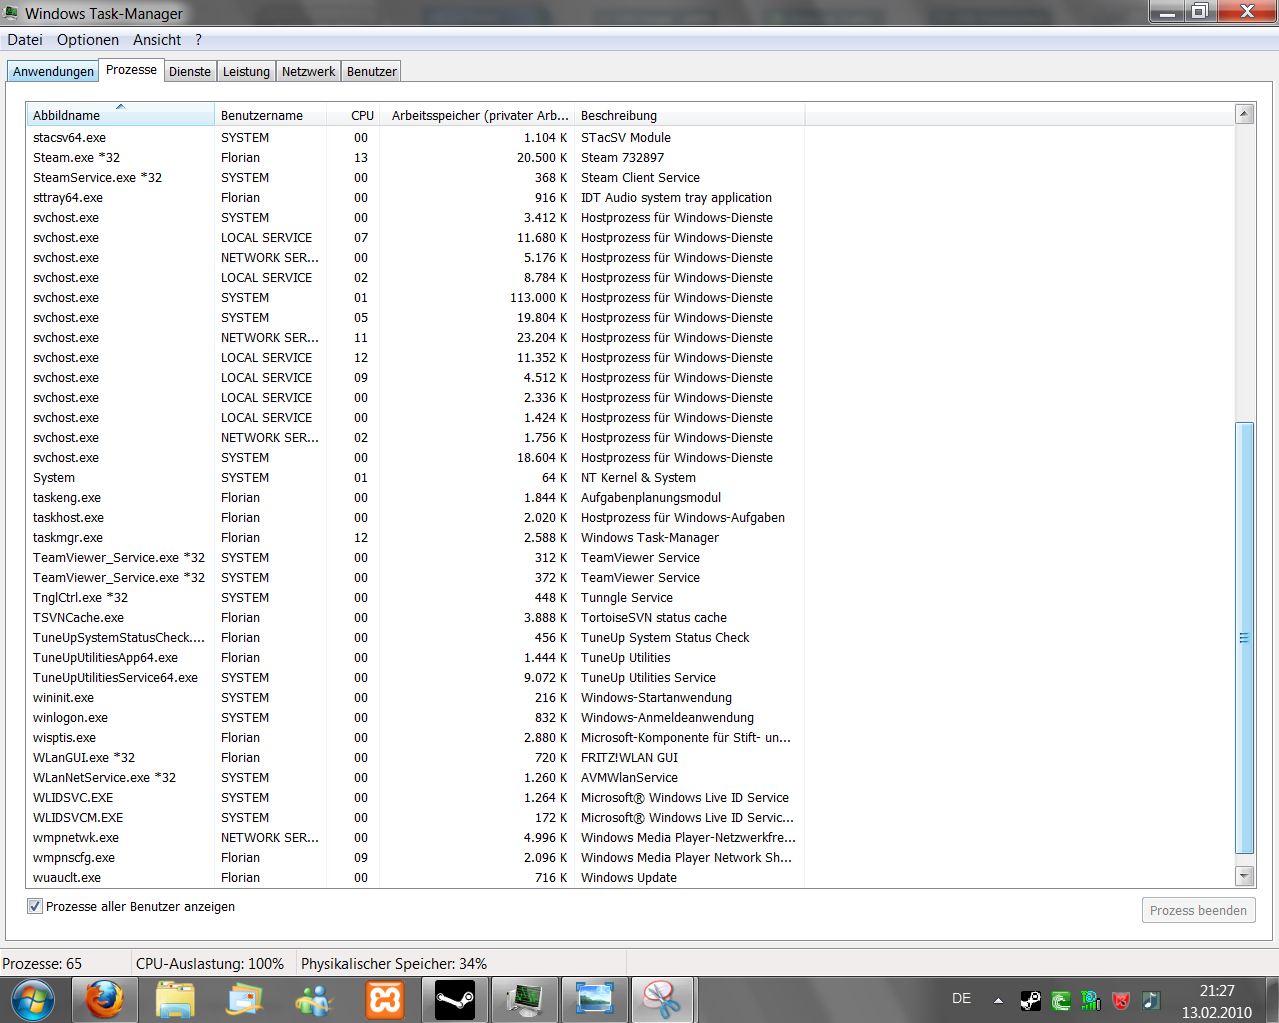1279x1023 pixels.
Task: Switch to the Leistung tab
Action: coord(246,71)
